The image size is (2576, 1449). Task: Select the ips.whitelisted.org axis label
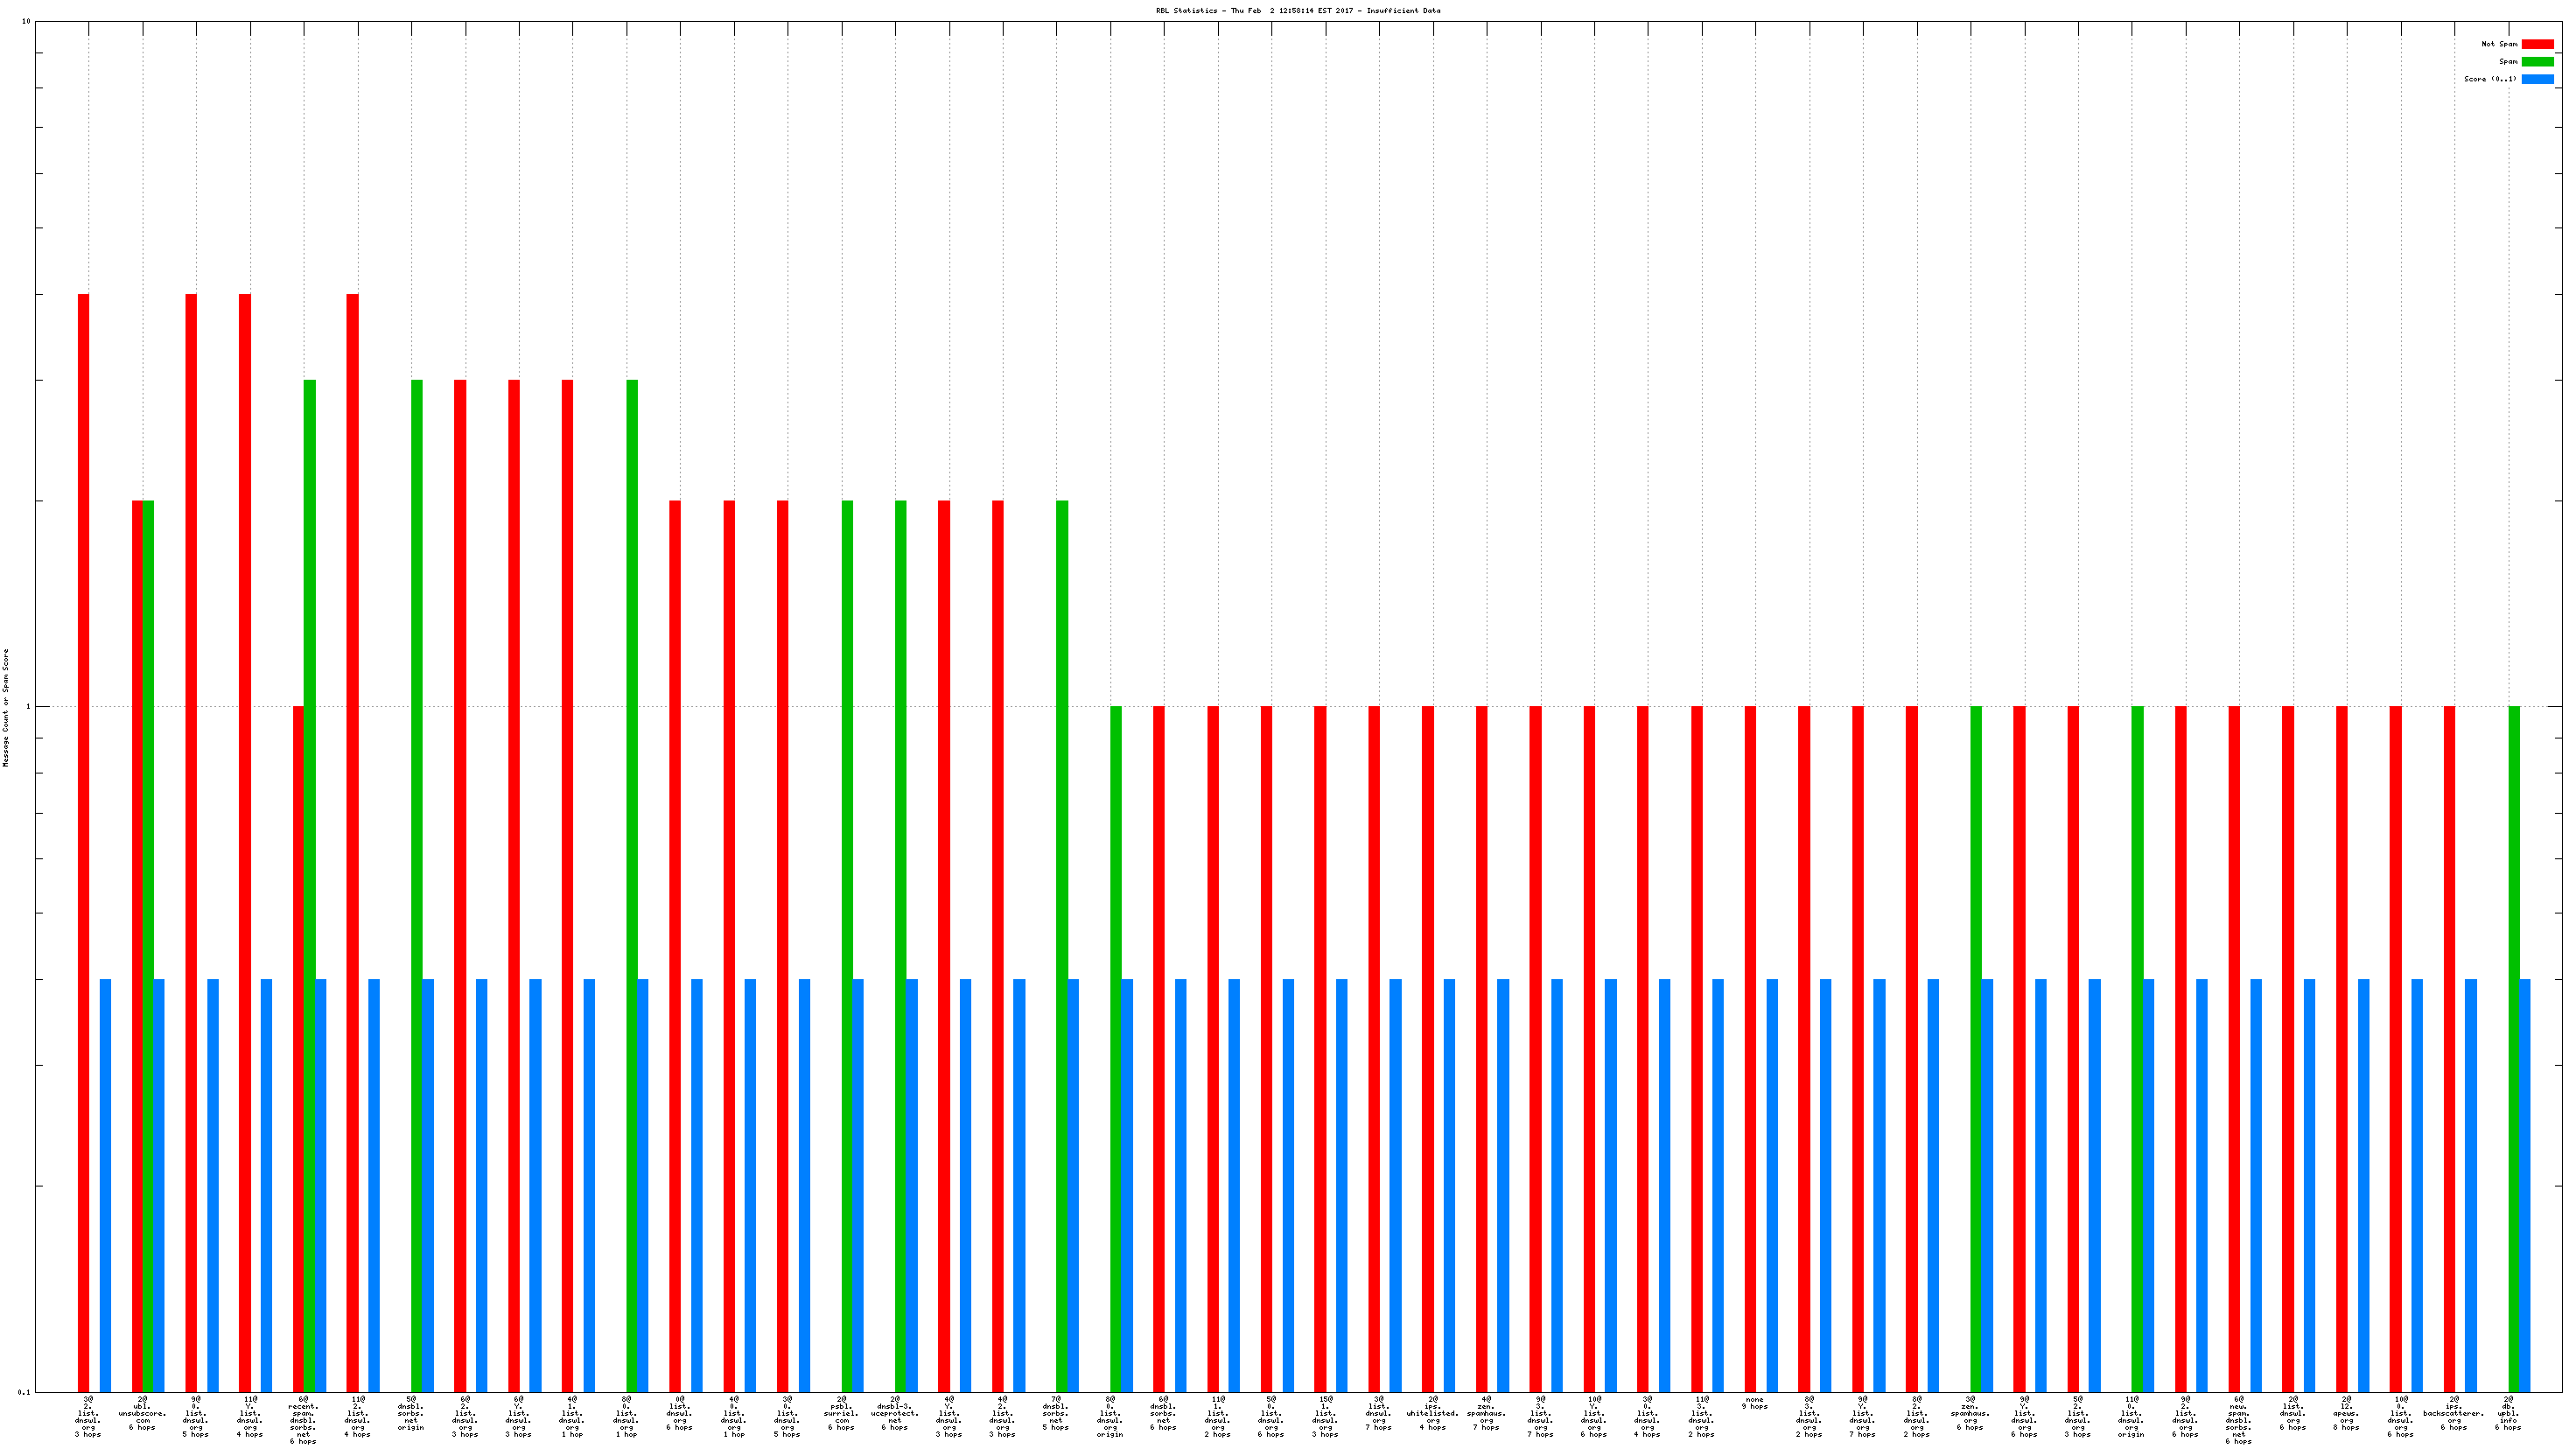point(1432,1414)
